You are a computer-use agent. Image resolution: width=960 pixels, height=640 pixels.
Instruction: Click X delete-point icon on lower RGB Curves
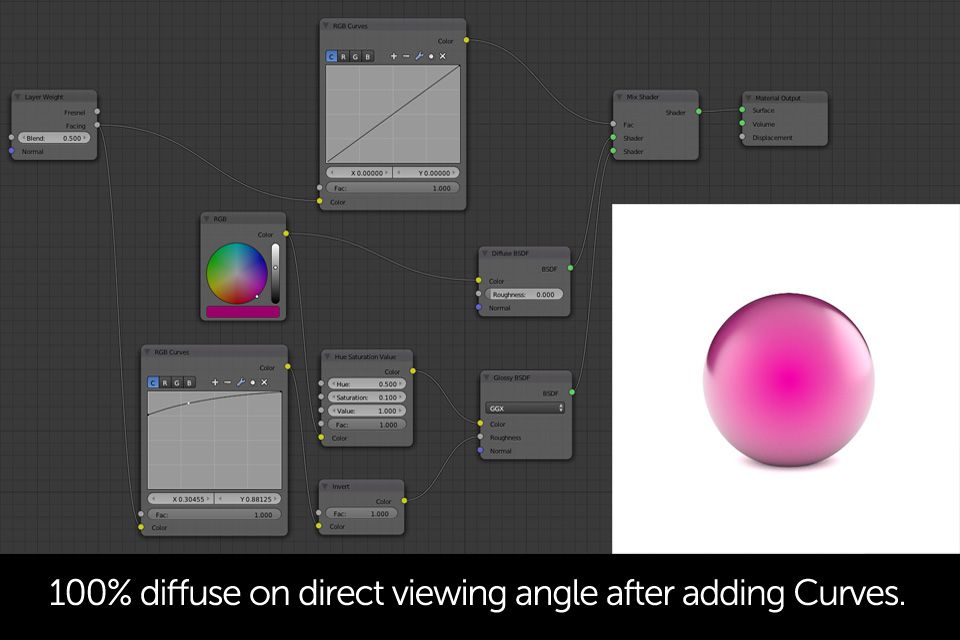coord(264,382)
